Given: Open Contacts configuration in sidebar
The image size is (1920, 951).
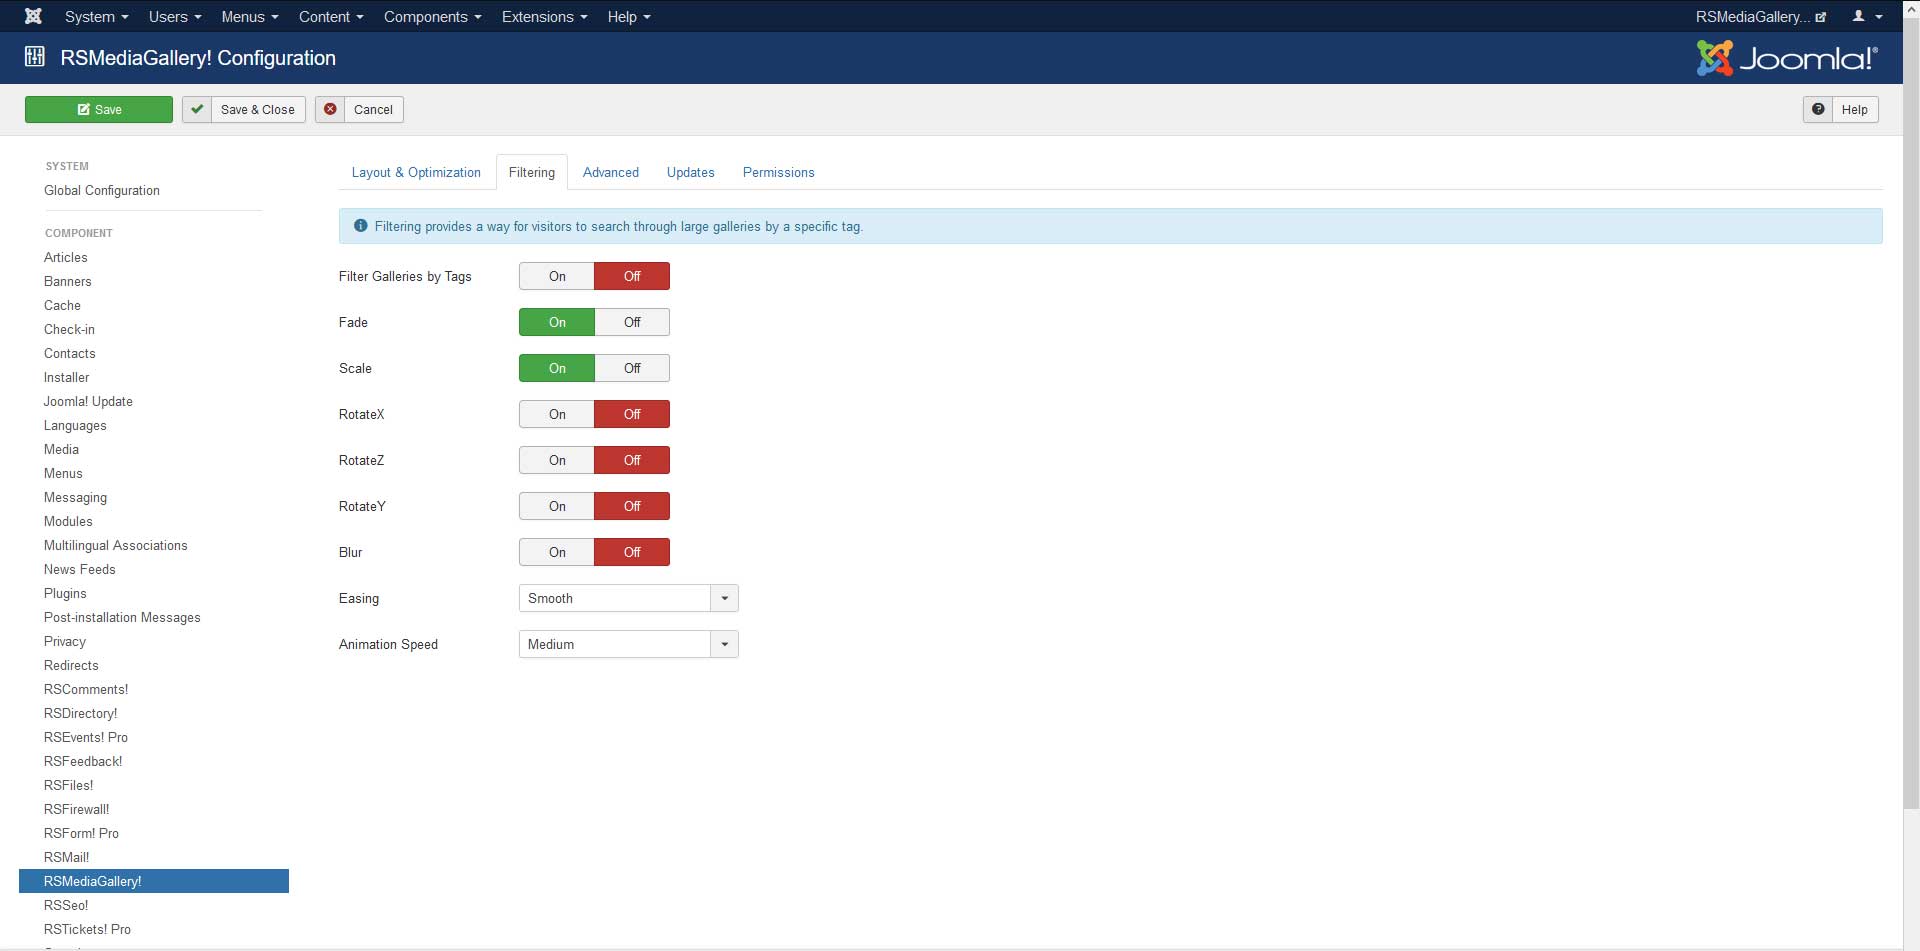Looking at the screenshot, I should (x=70, y=353).
